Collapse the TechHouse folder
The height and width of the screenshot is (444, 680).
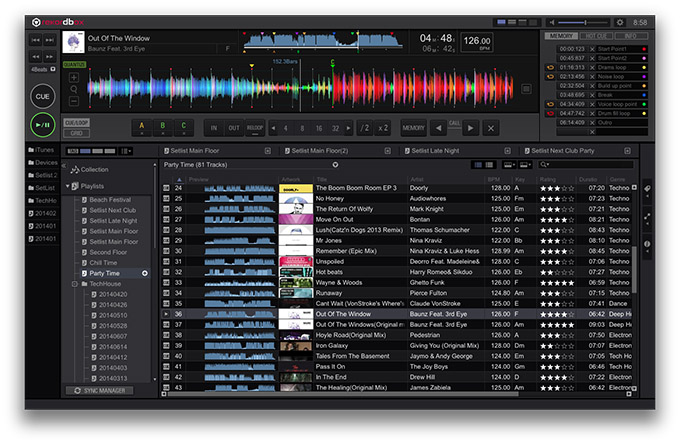(x=76, y=284)
